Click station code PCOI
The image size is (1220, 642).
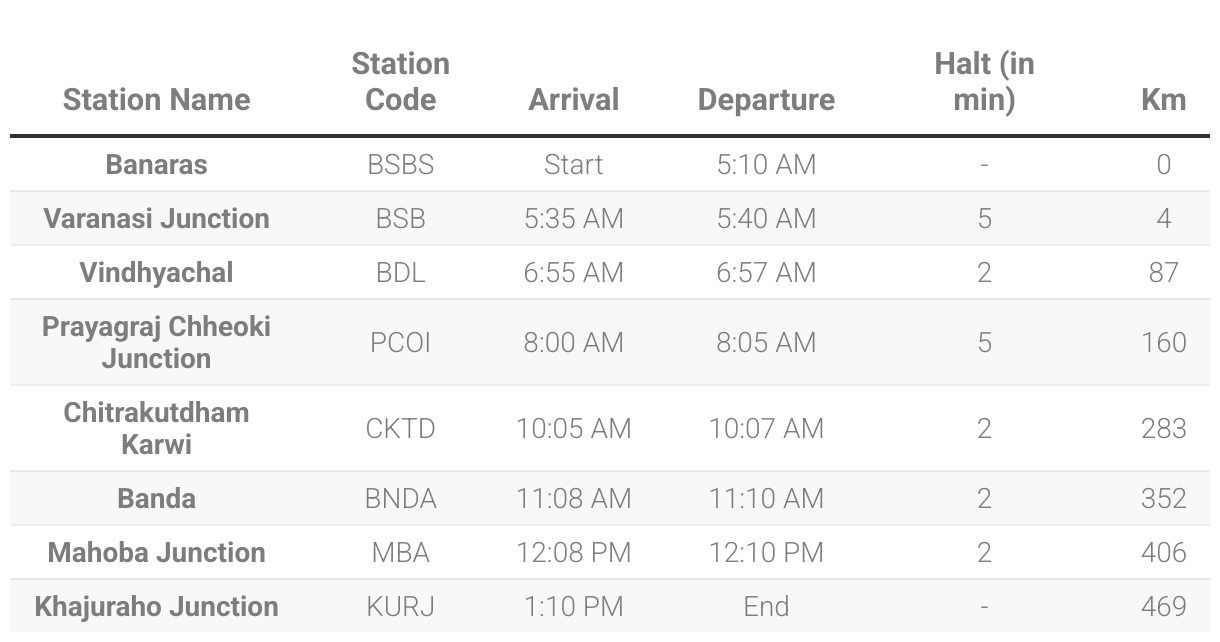(400, 343)
